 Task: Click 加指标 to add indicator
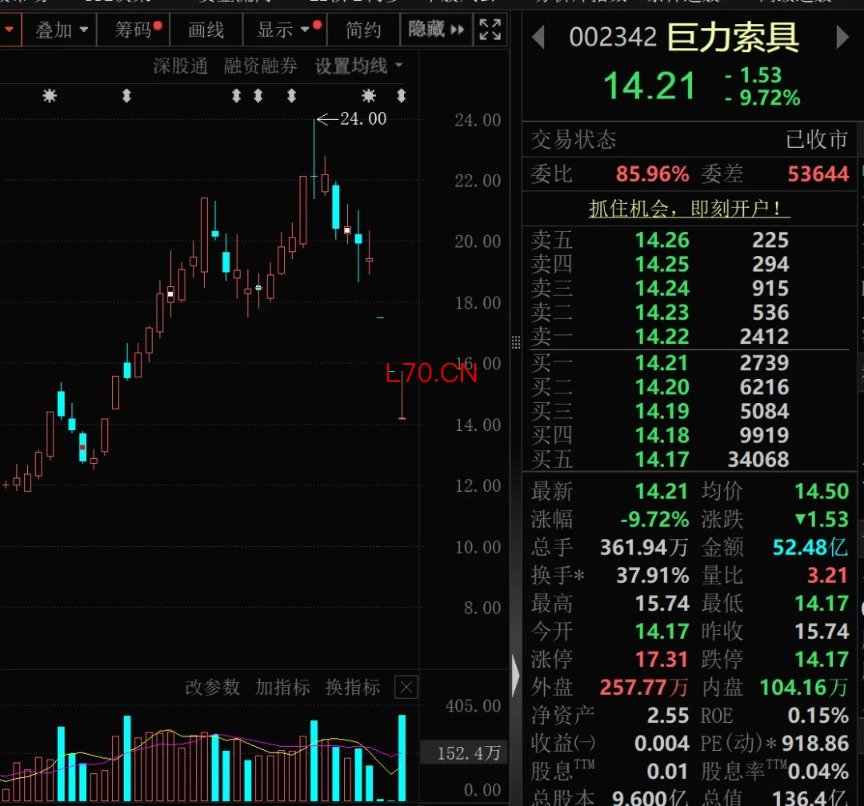click(282, 687)
